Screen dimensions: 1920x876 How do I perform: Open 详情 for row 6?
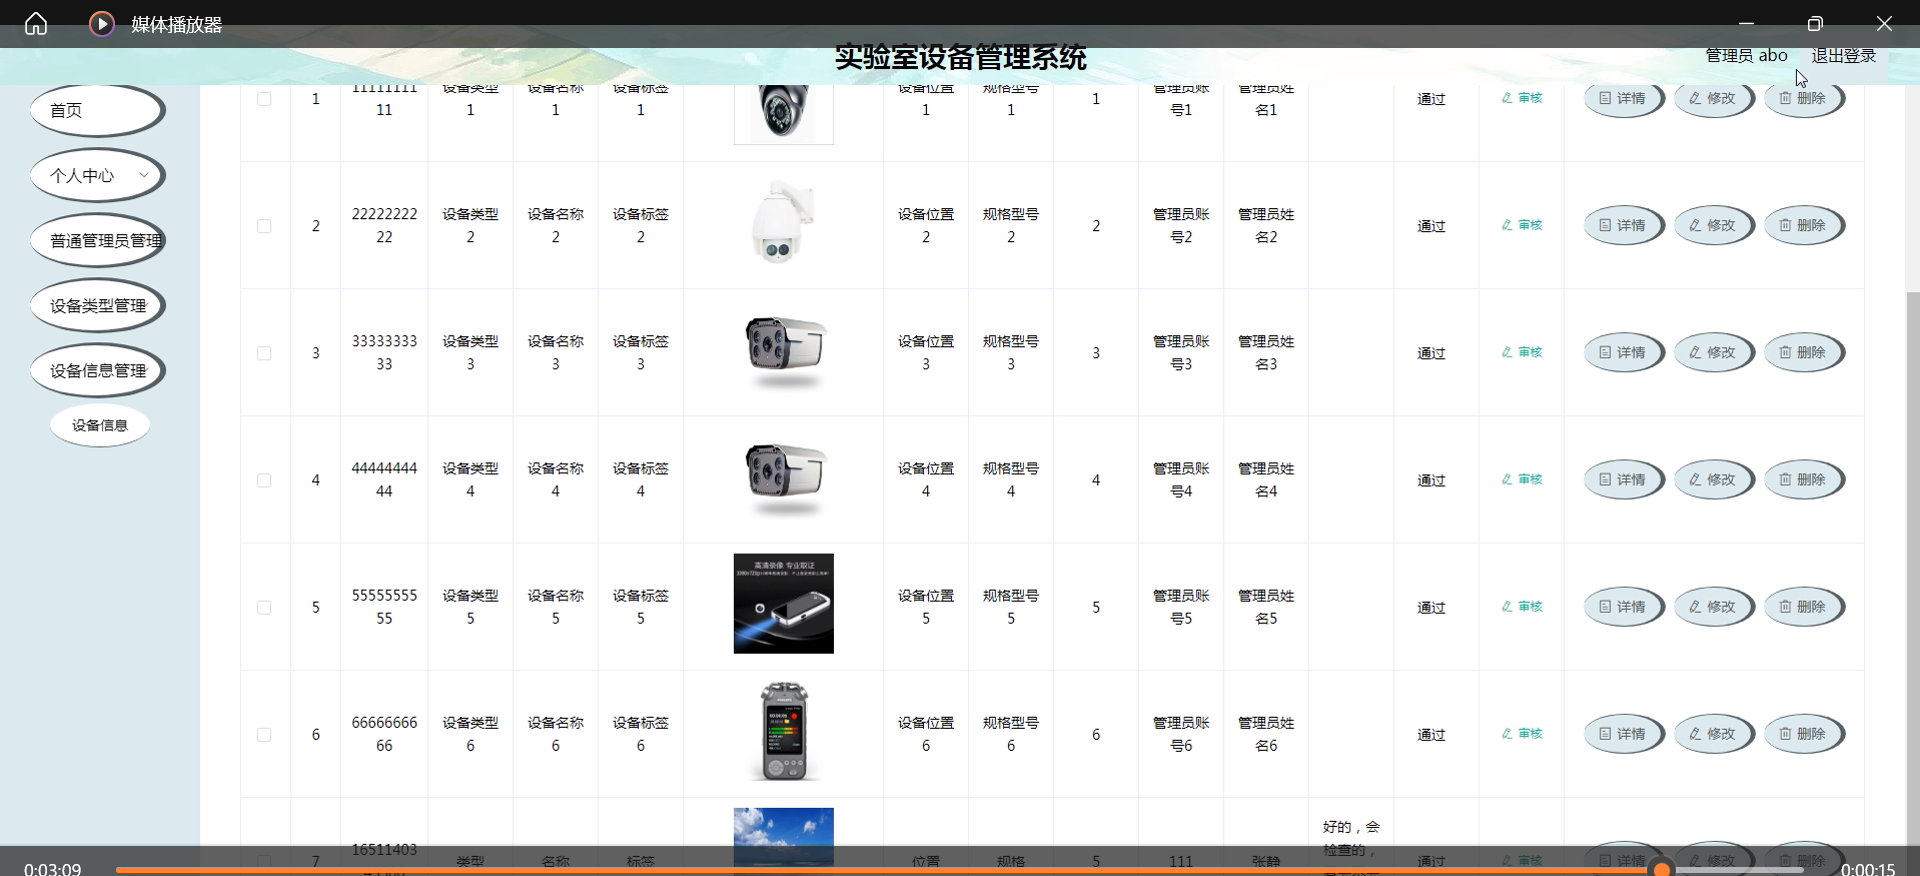click(1624, 733)
